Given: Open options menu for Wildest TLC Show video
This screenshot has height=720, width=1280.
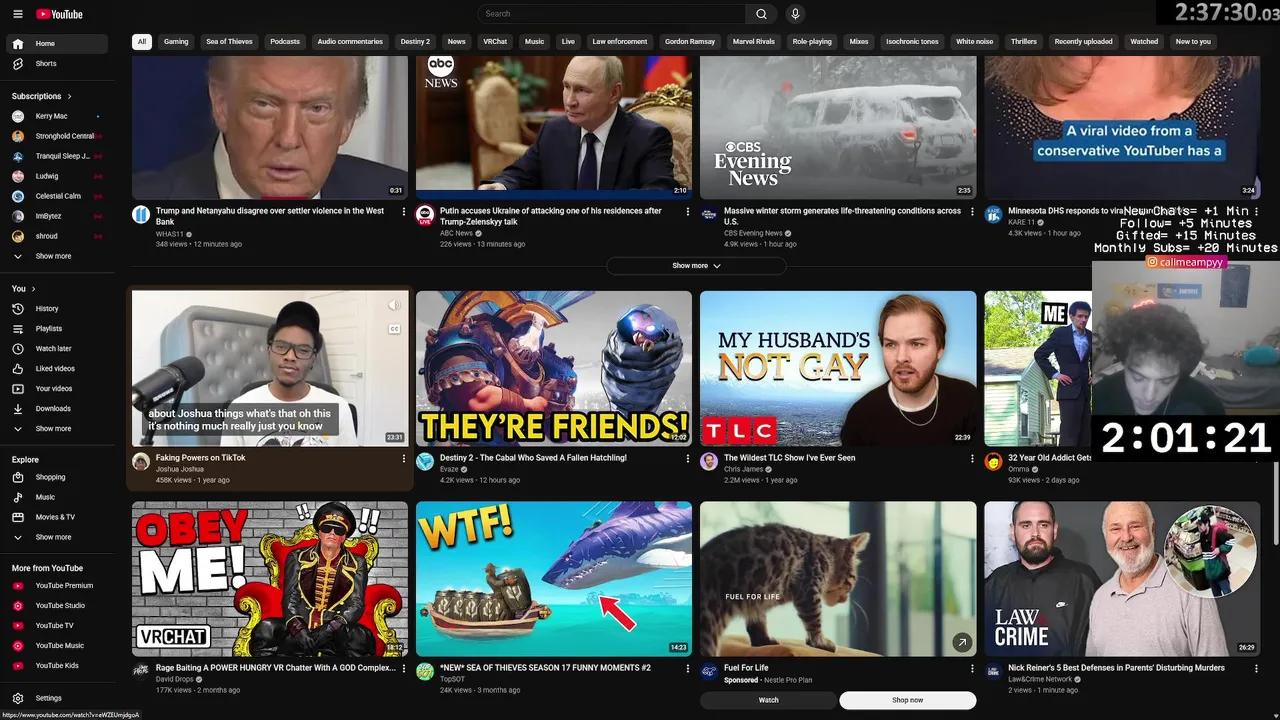Looking at the screenshot, I should coord(972,459).
